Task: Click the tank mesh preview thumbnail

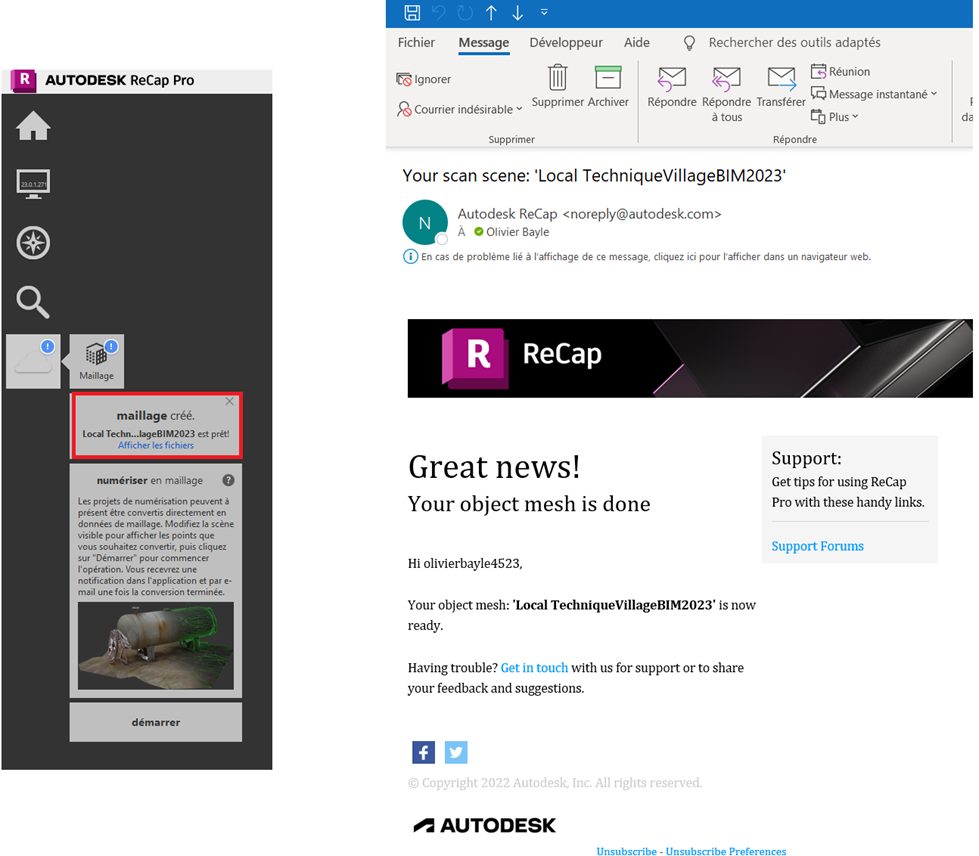Action: coord(155,646)
